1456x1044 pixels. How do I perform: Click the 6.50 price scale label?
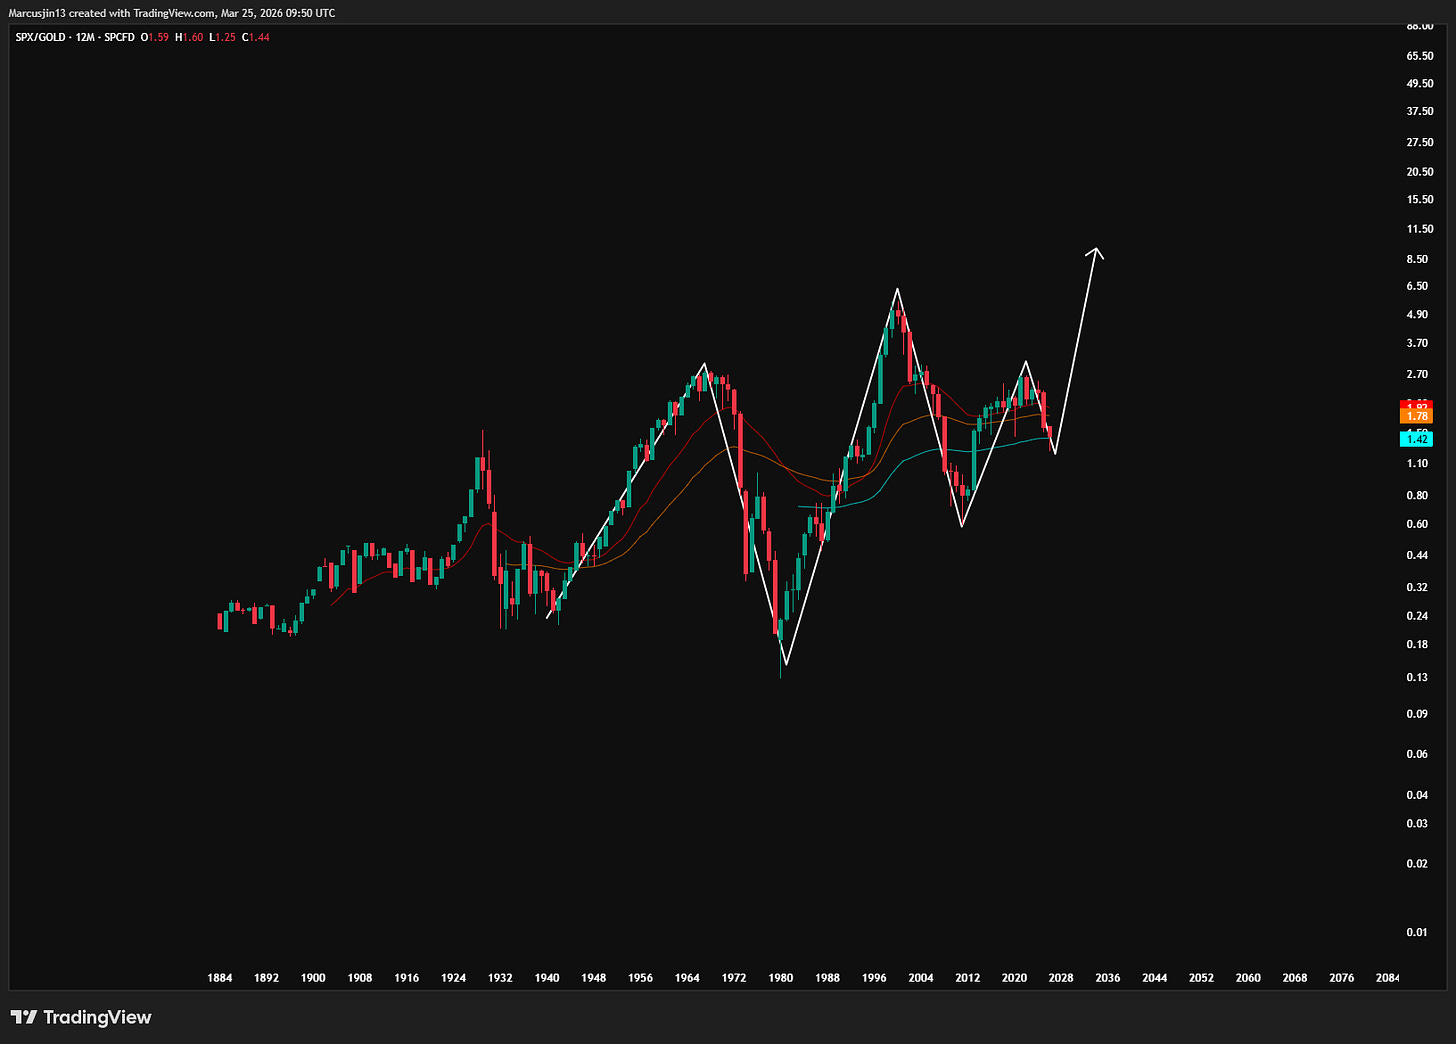[x=1417, y=287]
